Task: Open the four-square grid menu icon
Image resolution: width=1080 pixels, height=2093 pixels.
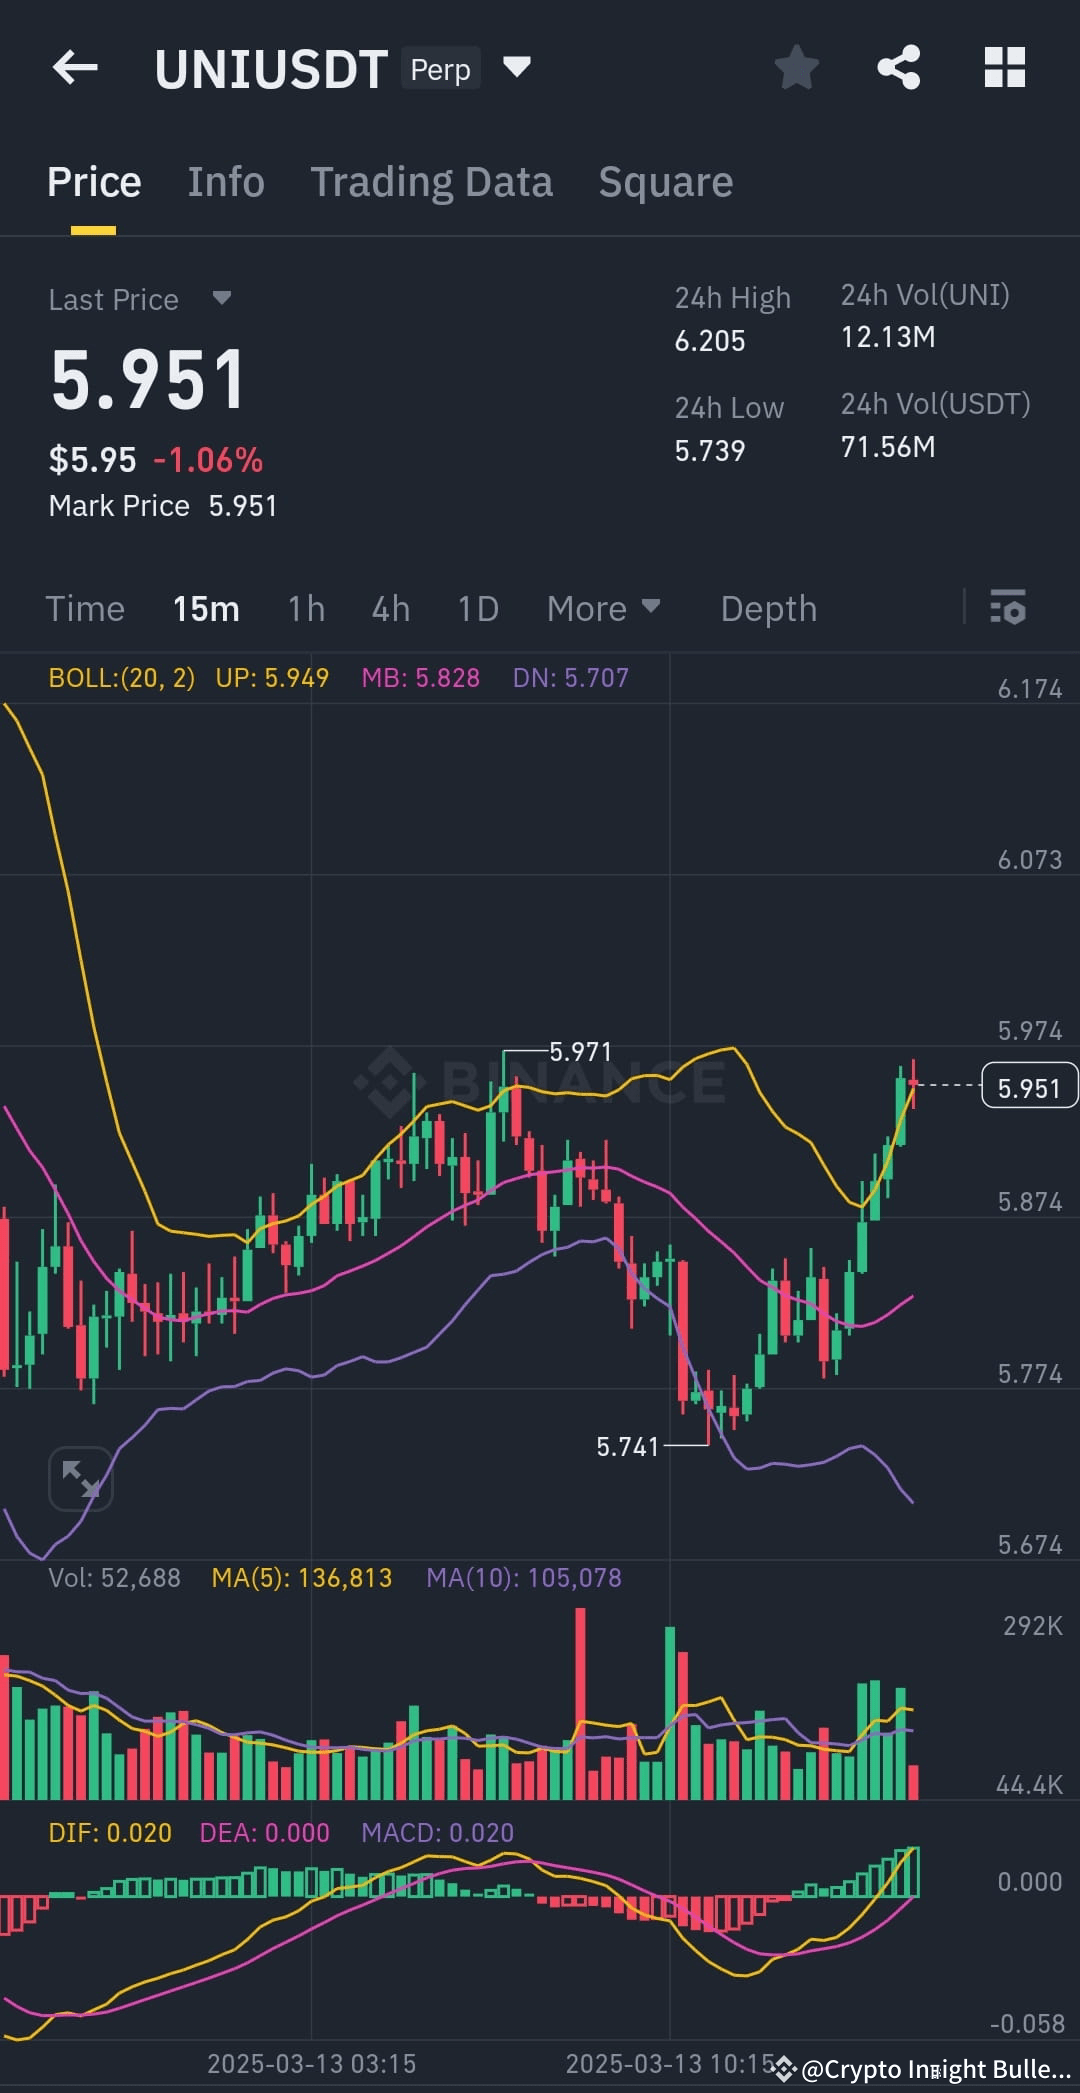Action: tap(1005, 68)
